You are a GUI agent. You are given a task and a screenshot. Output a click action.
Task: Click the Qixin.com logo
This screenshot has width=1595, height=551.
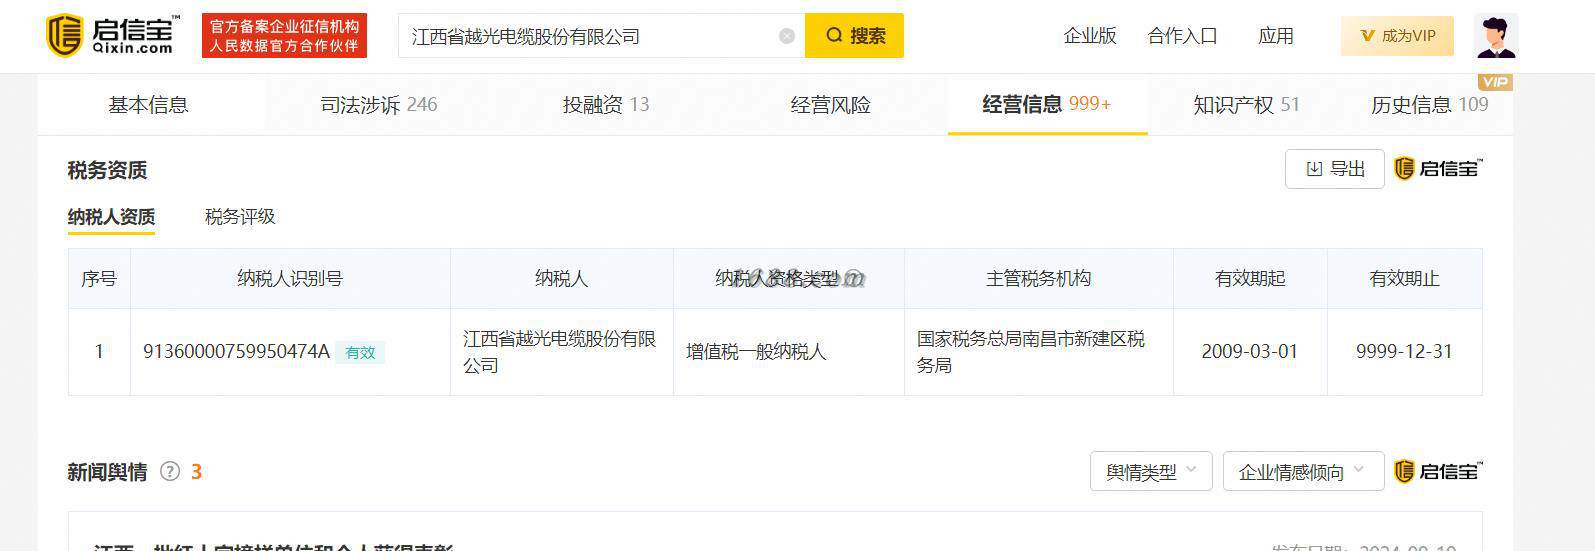pos(113,36)
